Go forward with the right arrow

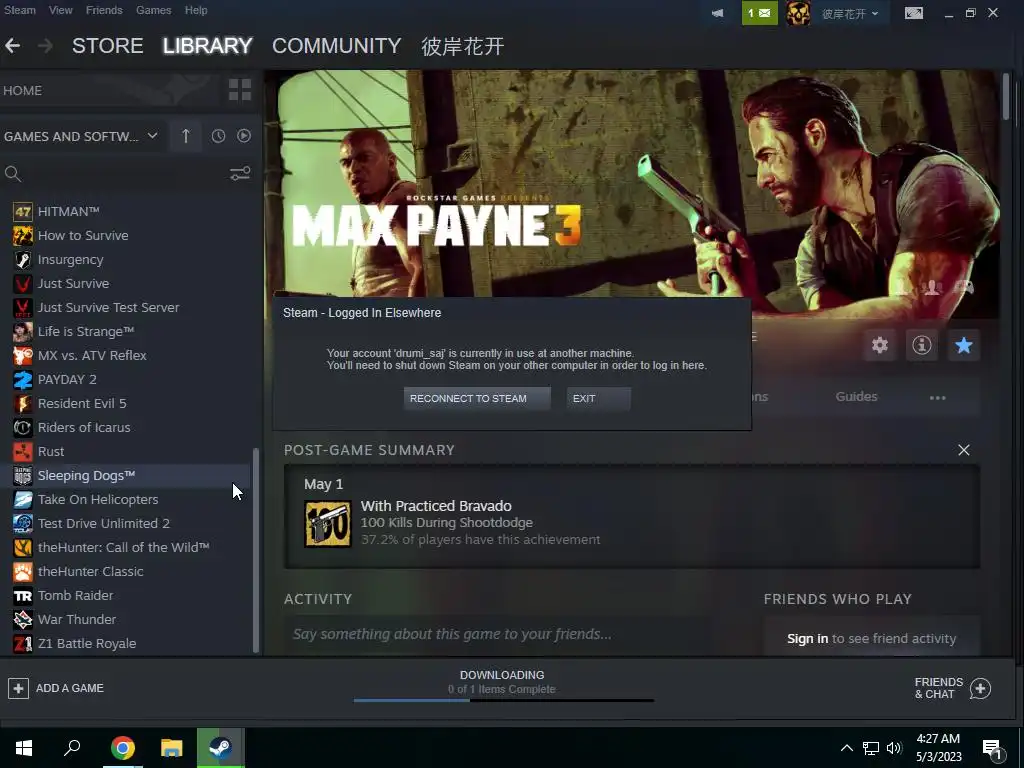[x=45, y=46]
